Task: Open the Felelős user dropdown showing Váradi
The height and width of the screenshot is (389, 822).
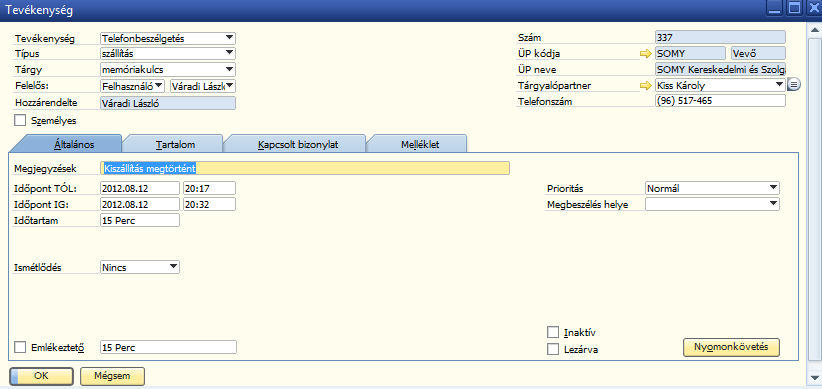Action: pyautogui.click(x=203, y=86)
